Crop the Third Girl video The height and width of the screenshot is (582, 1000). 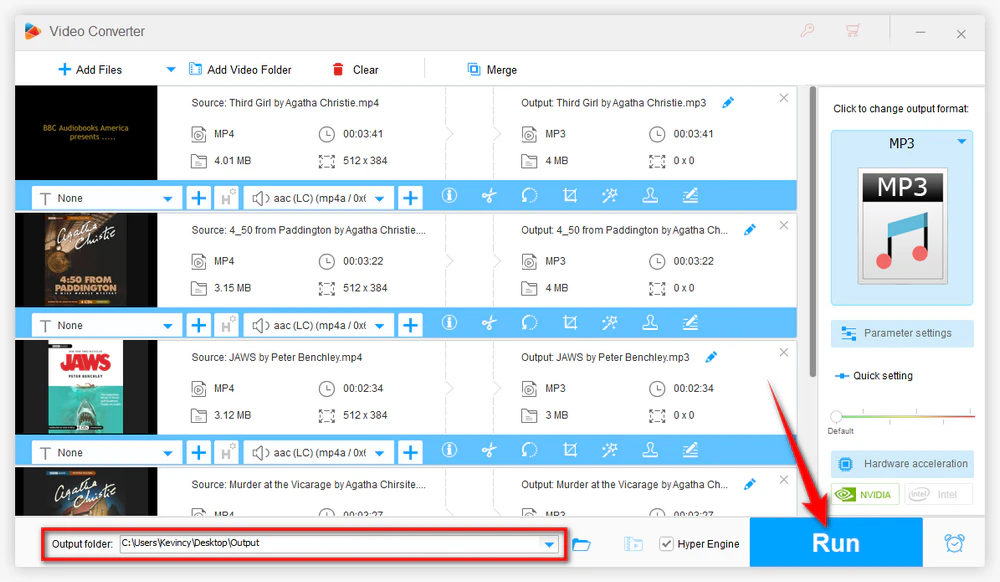tap(572, 197)
